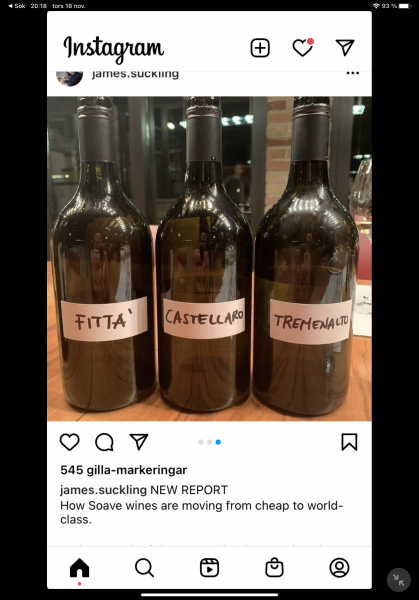419x600 pixels.
Task: Open comments speech bubble icon
Action: pos(104,442)
